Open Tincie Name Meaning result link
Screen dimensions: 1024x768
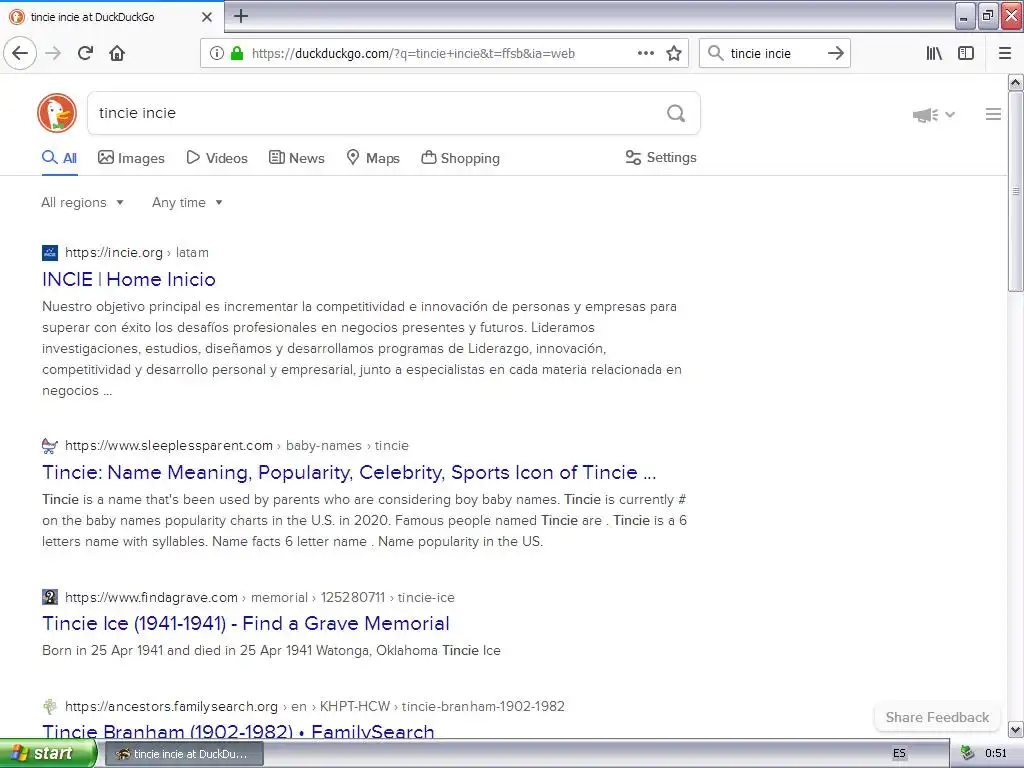pos(349,472)
